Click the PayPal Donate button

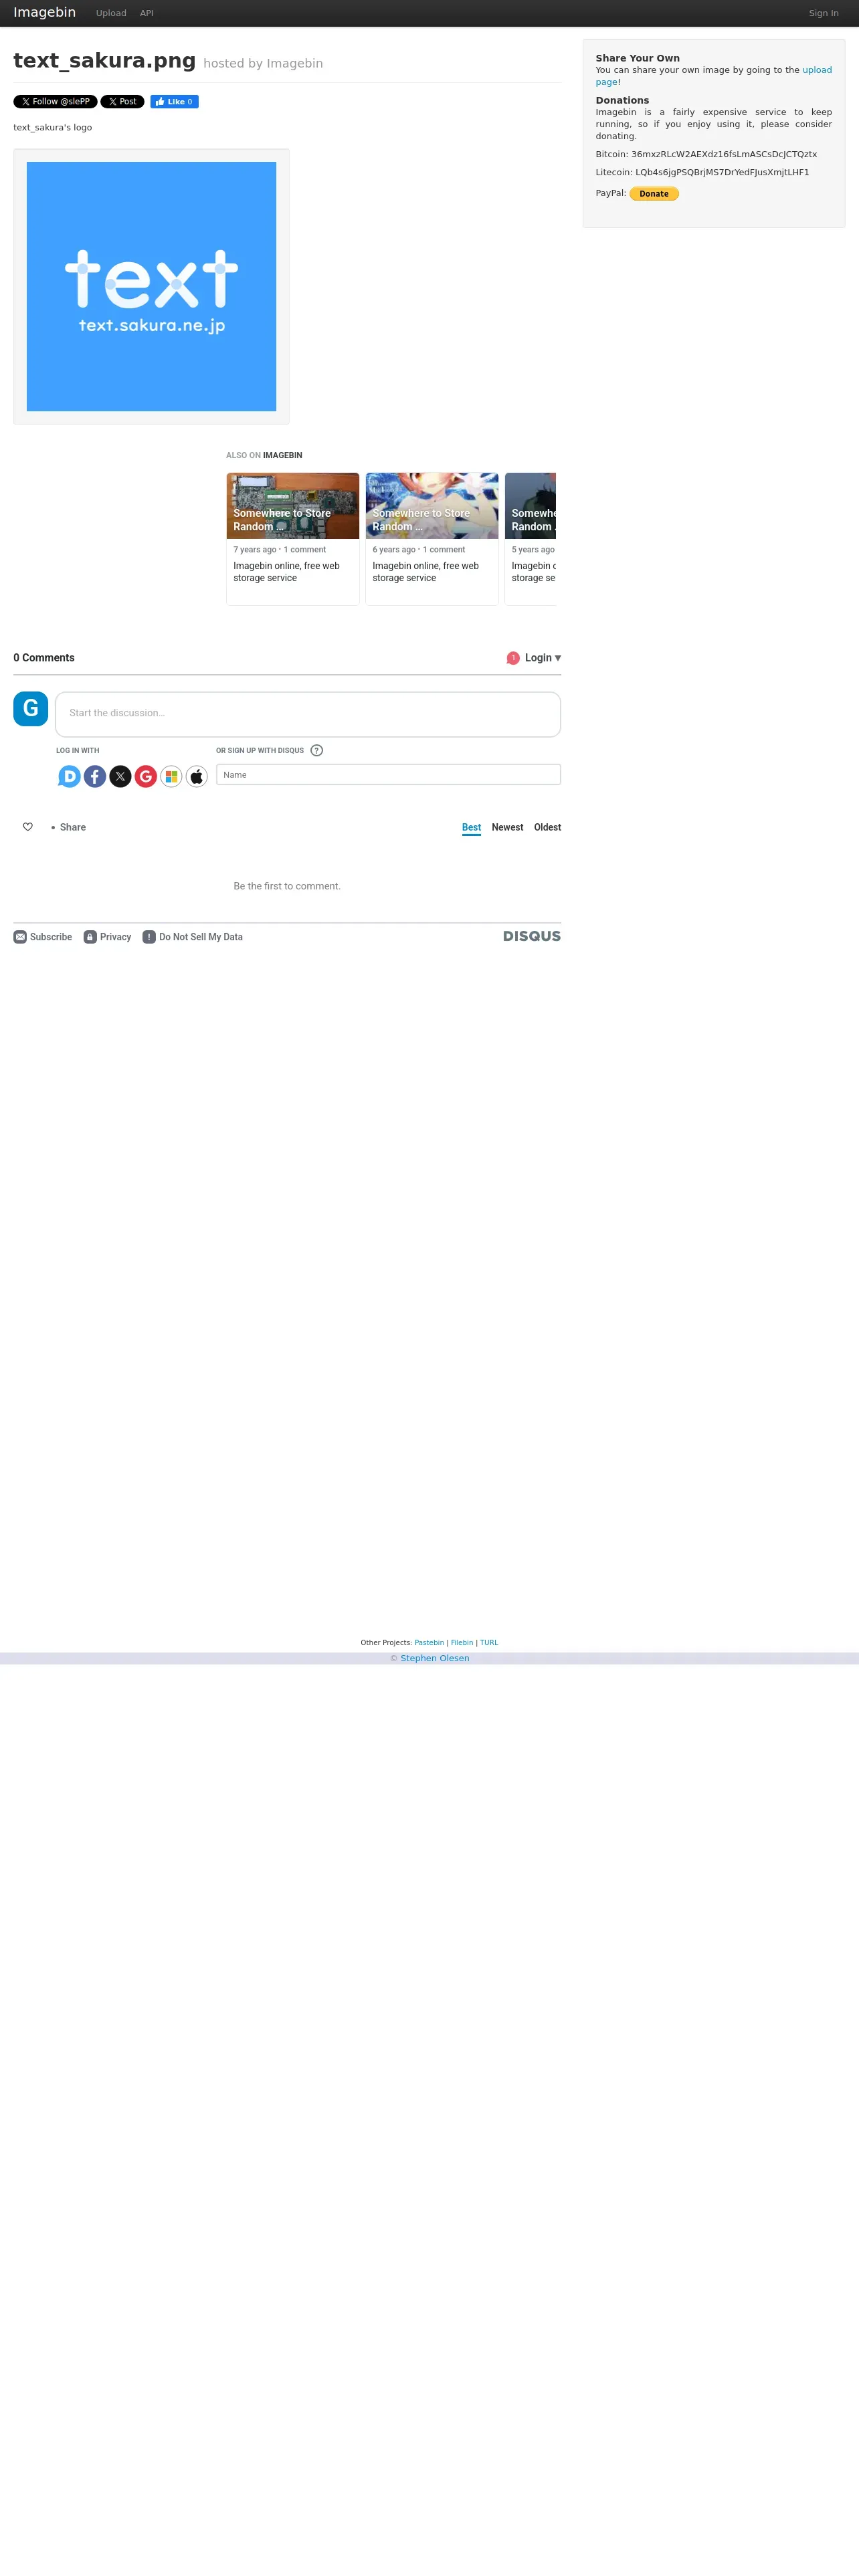coord(654,194)
